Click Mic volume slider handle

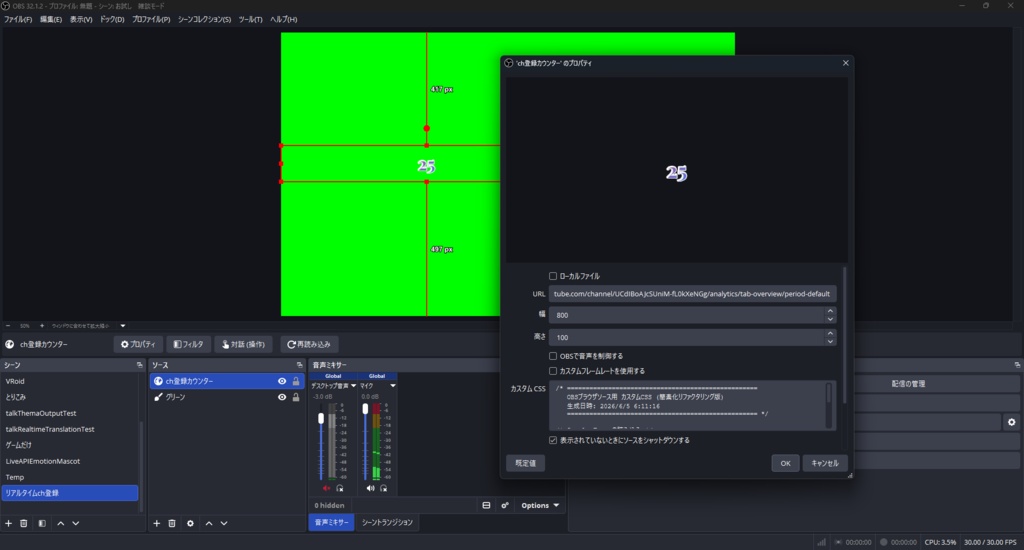(365, 409)
